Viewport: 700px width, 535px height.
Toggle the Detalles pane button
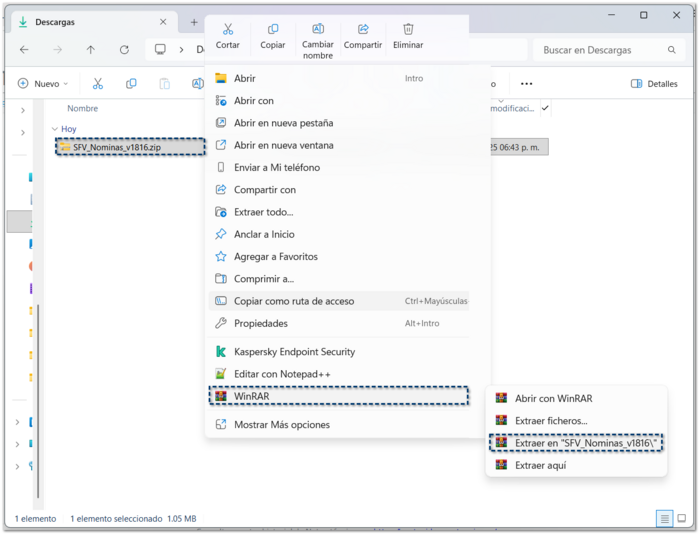click(654, 84)
